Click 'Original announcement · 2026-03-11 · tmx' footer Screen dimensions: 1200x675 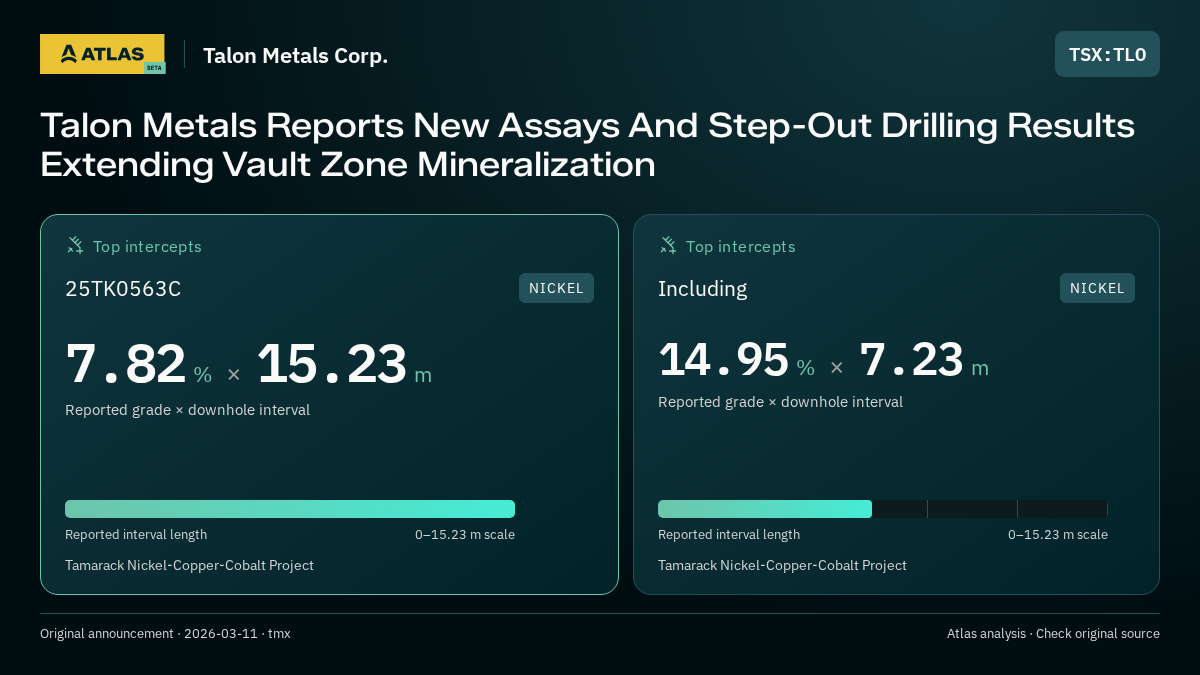coord(165,633)
